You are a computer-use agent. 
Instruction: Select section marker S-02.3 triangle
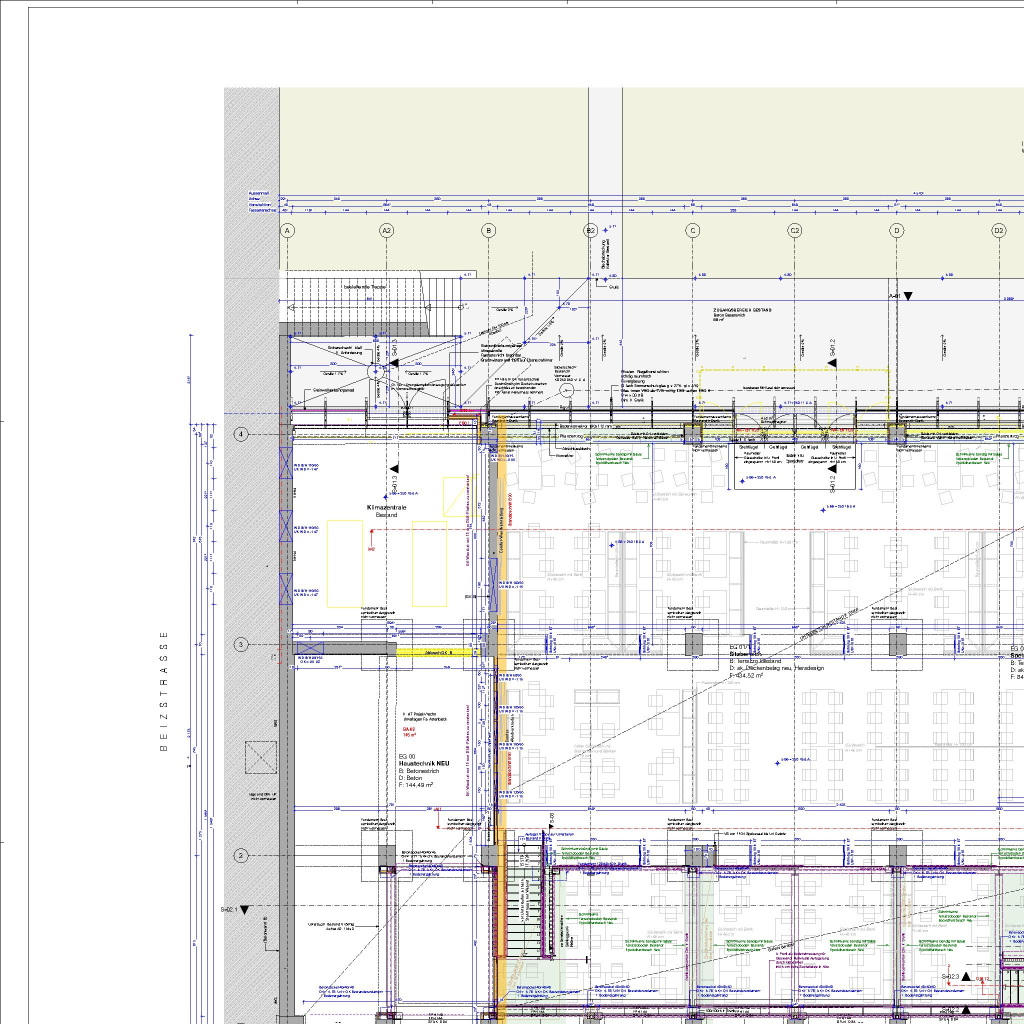click(966, 975)
